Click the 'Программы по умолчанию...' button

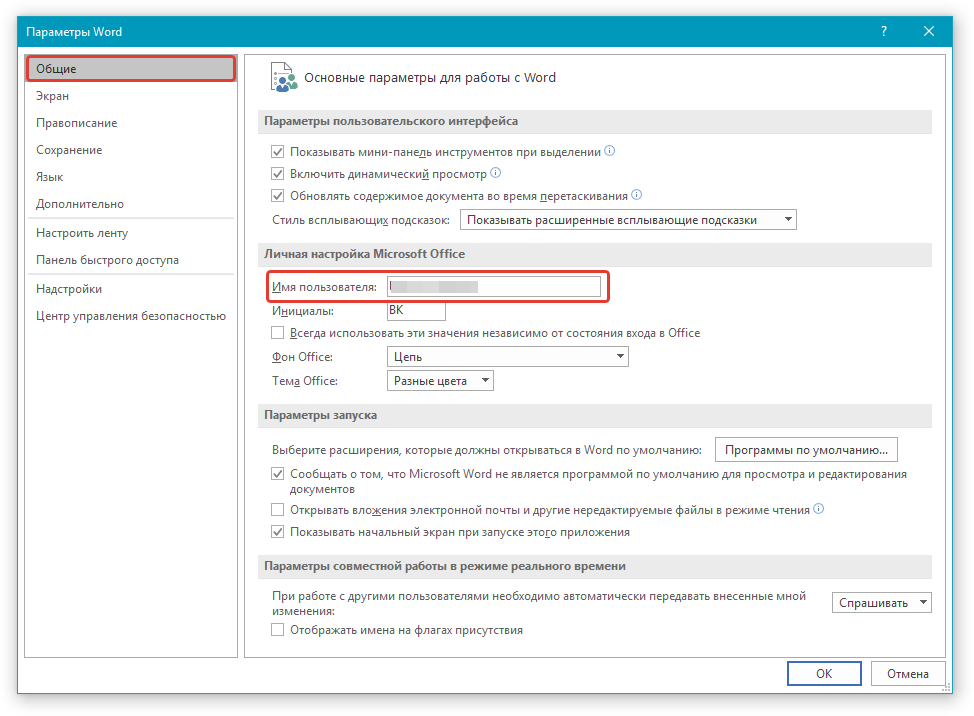pos(806,450)
